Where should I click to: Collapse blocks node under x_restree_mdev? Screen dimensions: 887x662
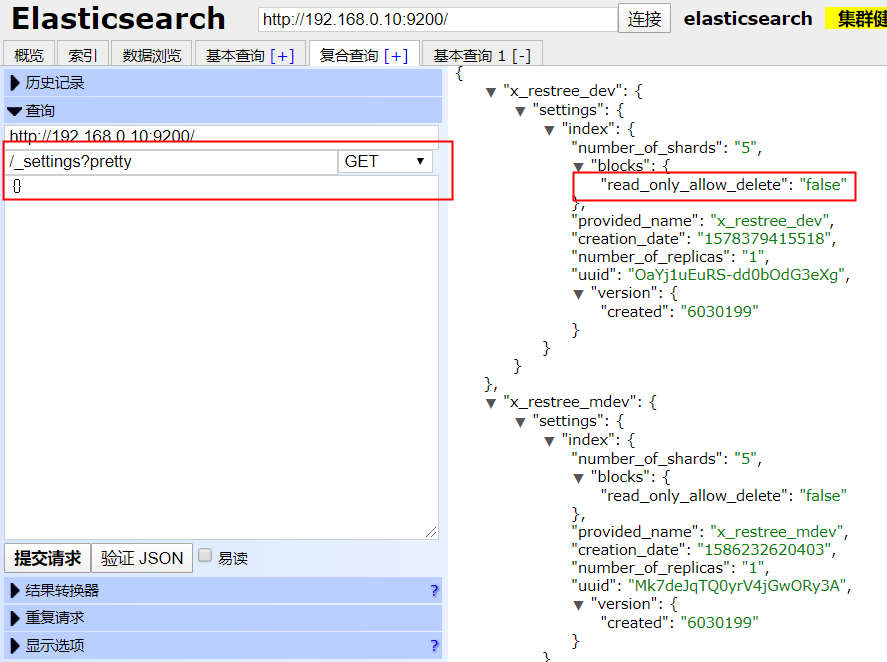[x=578, y=478]
